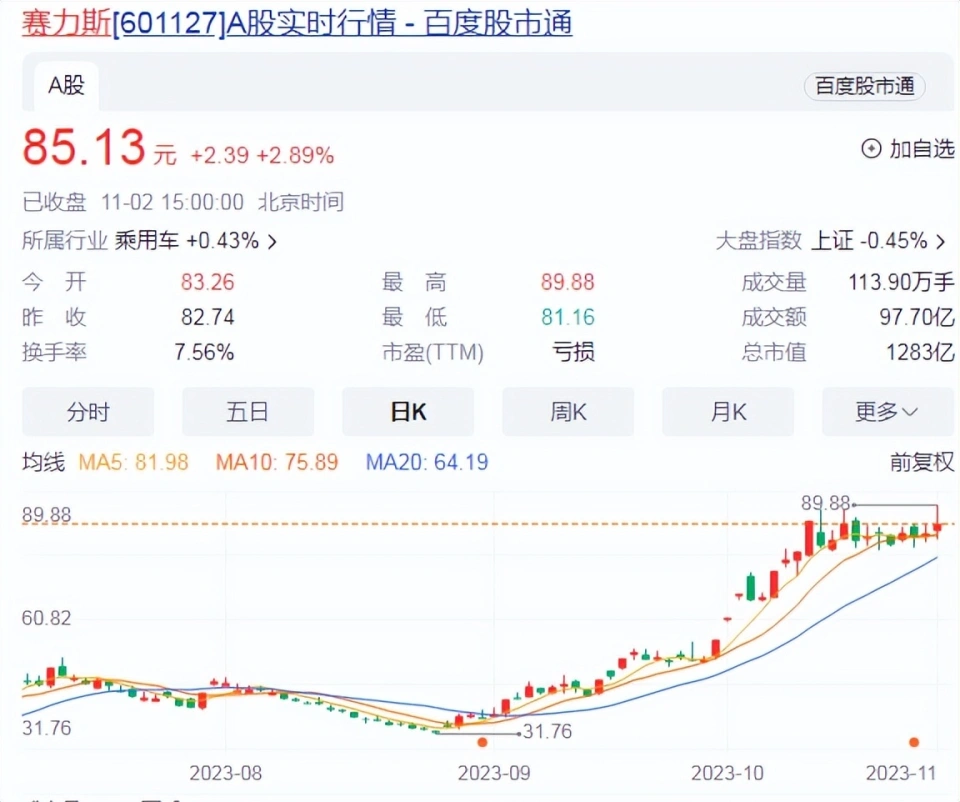Click the 2023-09 date axis label
Screen dimensions: 960x802
494,773
